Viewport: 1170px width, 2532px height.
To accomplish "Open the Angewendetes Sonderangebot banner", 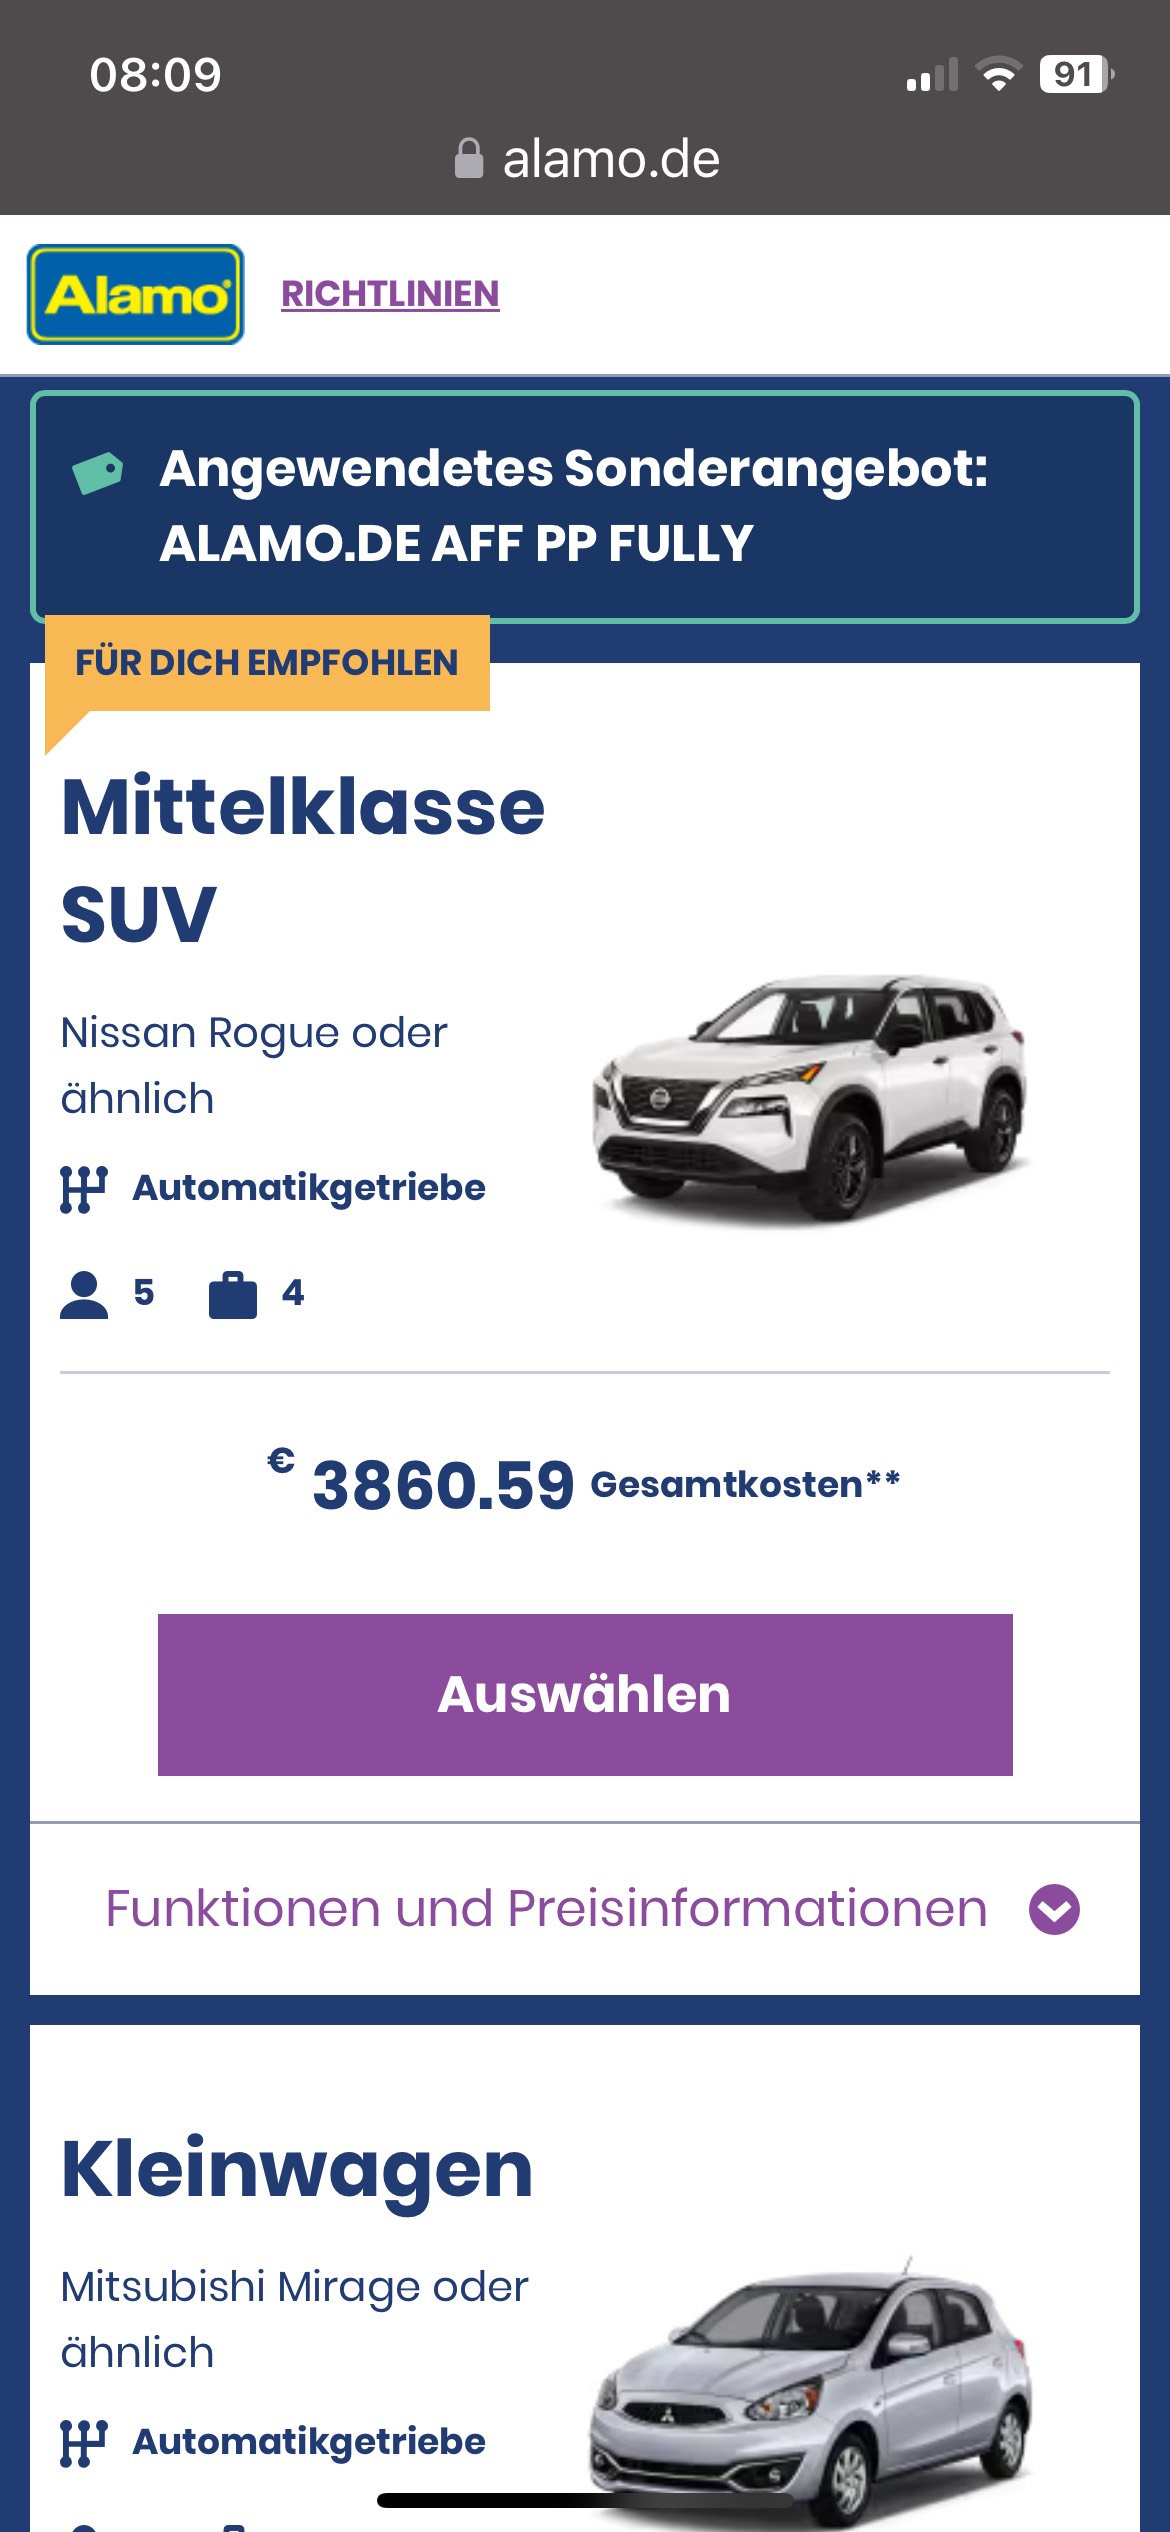I will [585, 507].
